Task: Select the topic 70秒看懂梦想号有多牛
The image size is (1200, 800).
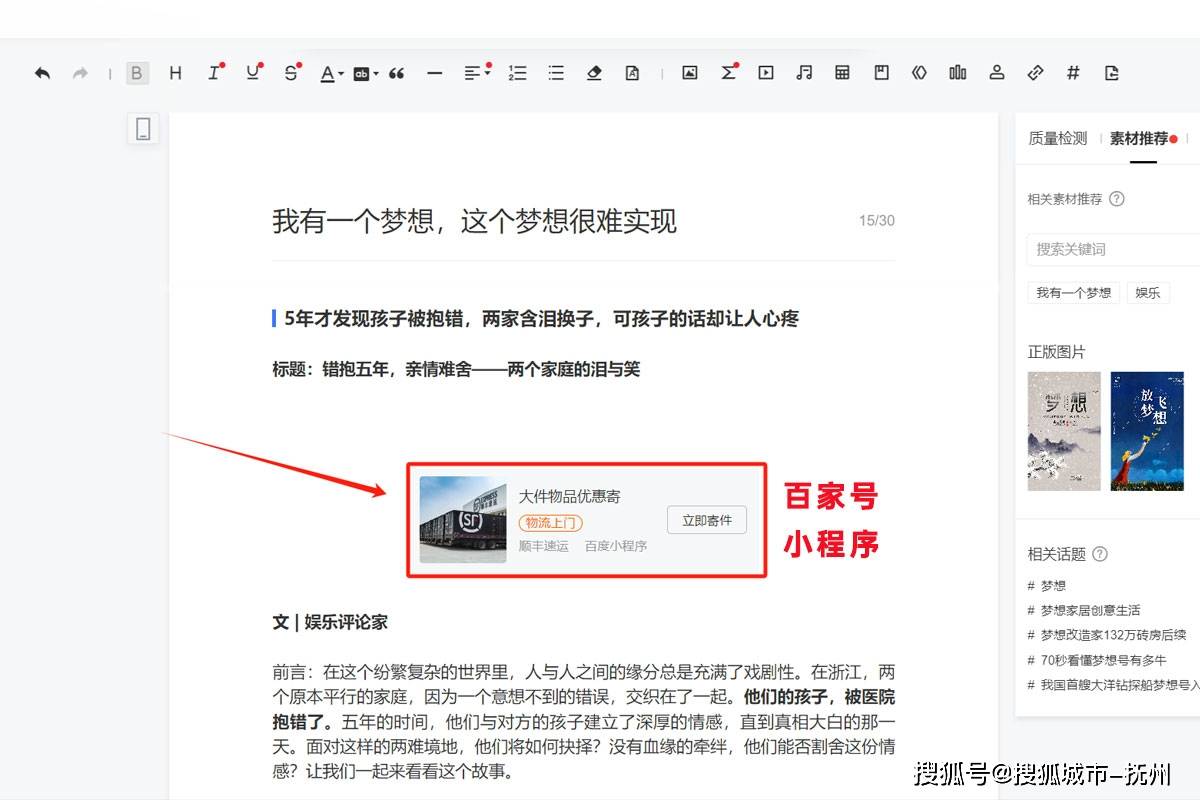Action: pyautogui.click(x=1097, y=660)
